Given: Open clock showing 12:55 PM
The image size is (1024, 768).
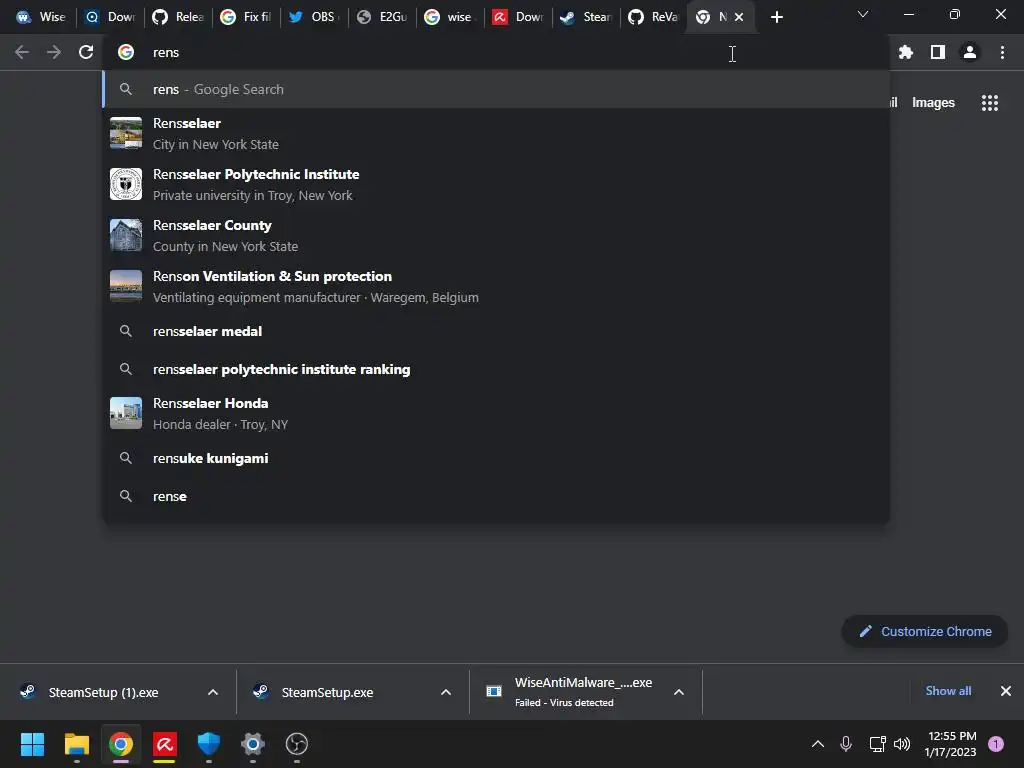Looking at the screenshot, I should pyautogui.click(x=951, y=744).
